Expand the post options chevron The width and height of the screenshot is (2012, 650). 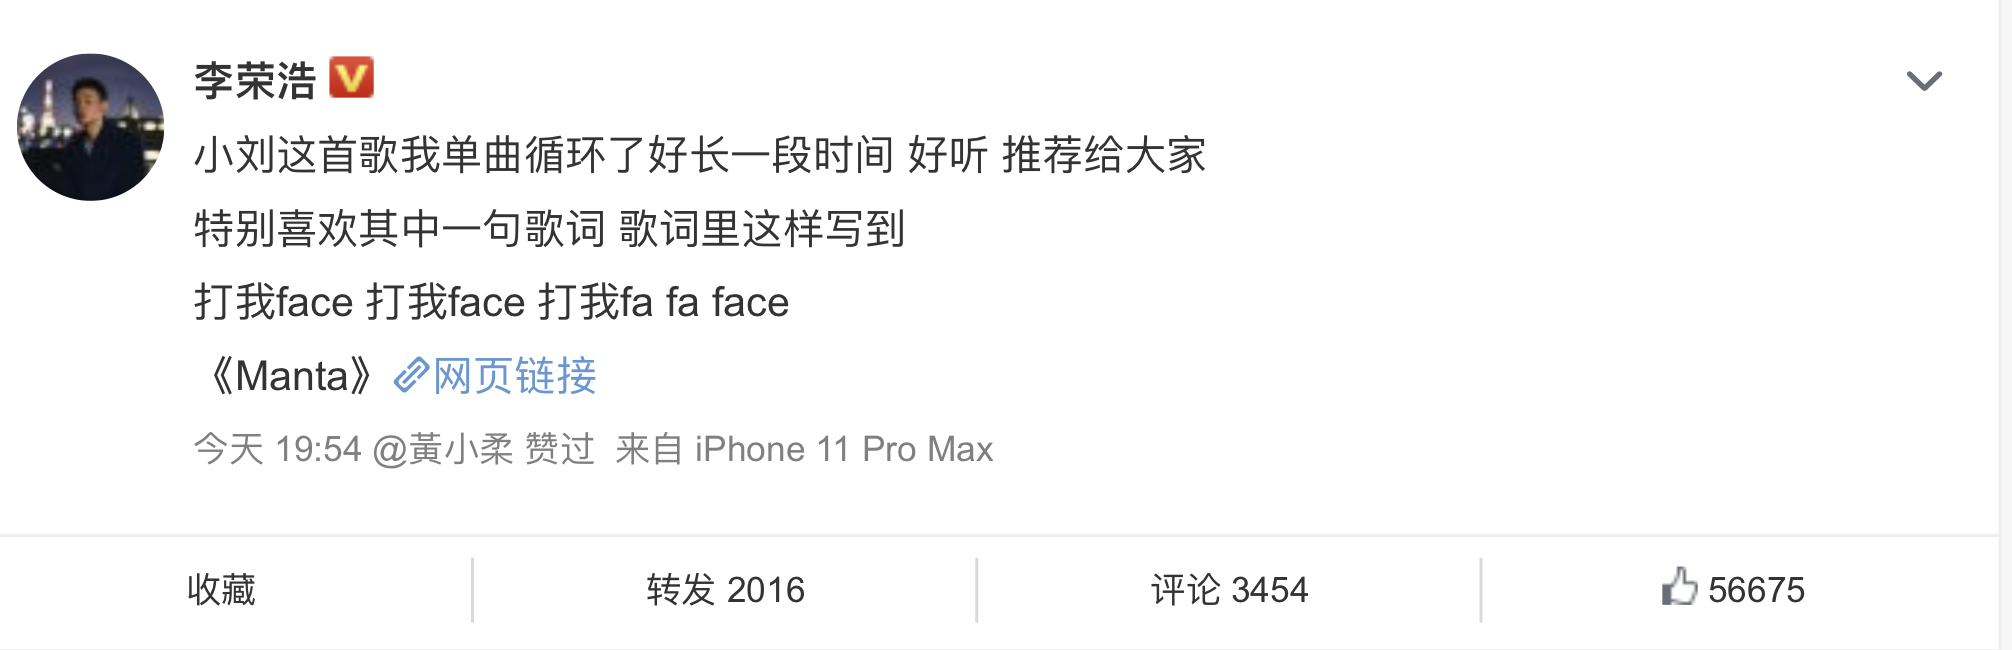point(1923,81)
